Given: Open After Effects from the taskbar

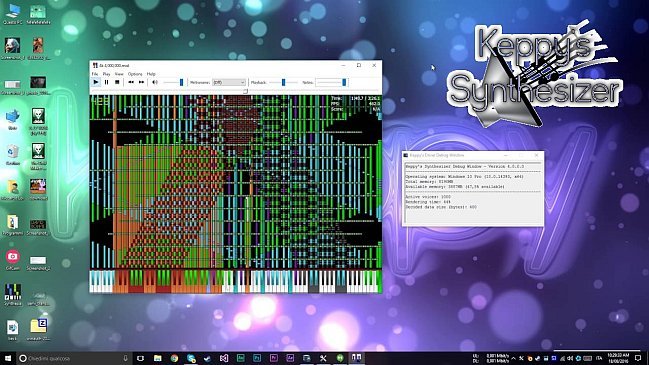Looking at the screenshot, I should 290,358.
